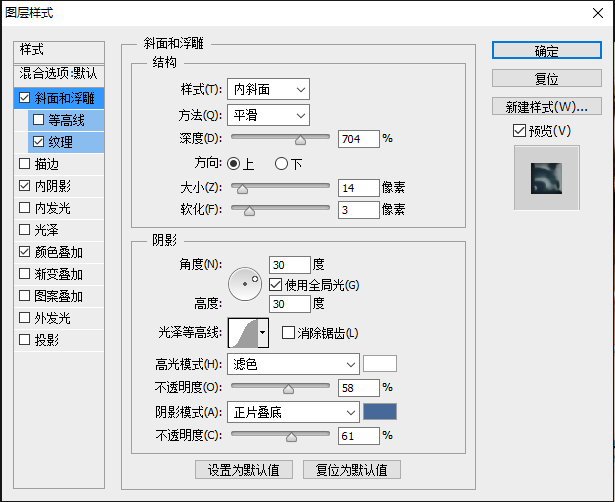This screenshot has height=502, width=615.
Task: Enable the 外发光 checkbox
Action: point(24,317)
